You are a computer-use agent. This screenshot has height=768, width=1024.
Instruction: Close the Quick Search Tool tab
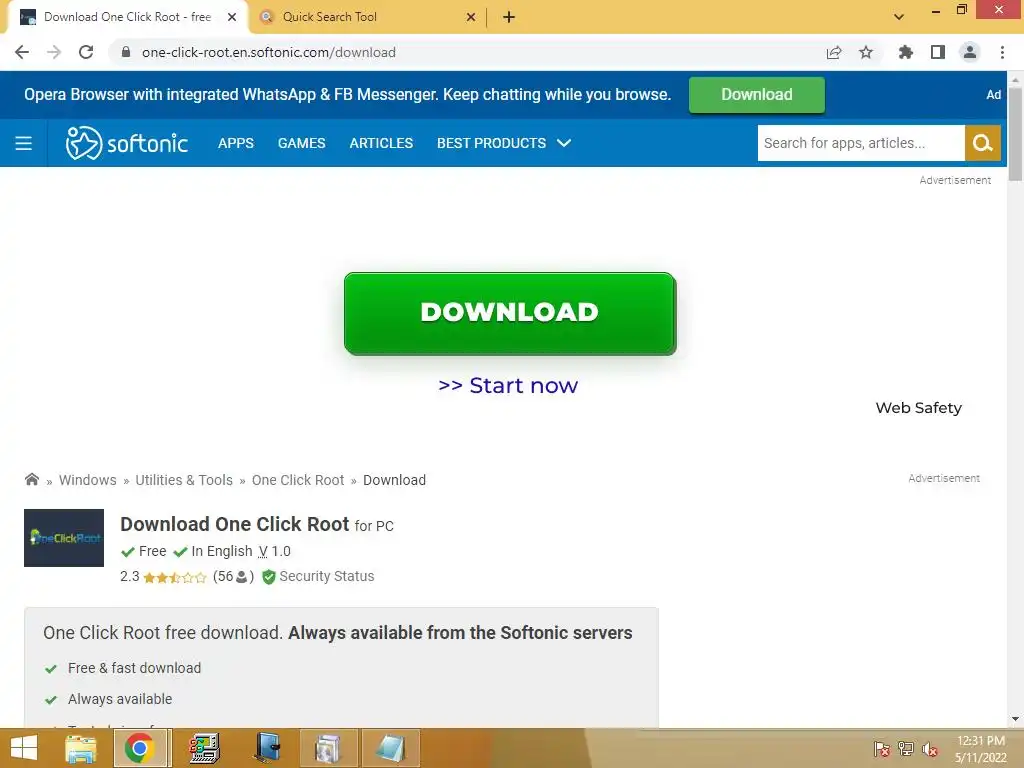[471, 17]
